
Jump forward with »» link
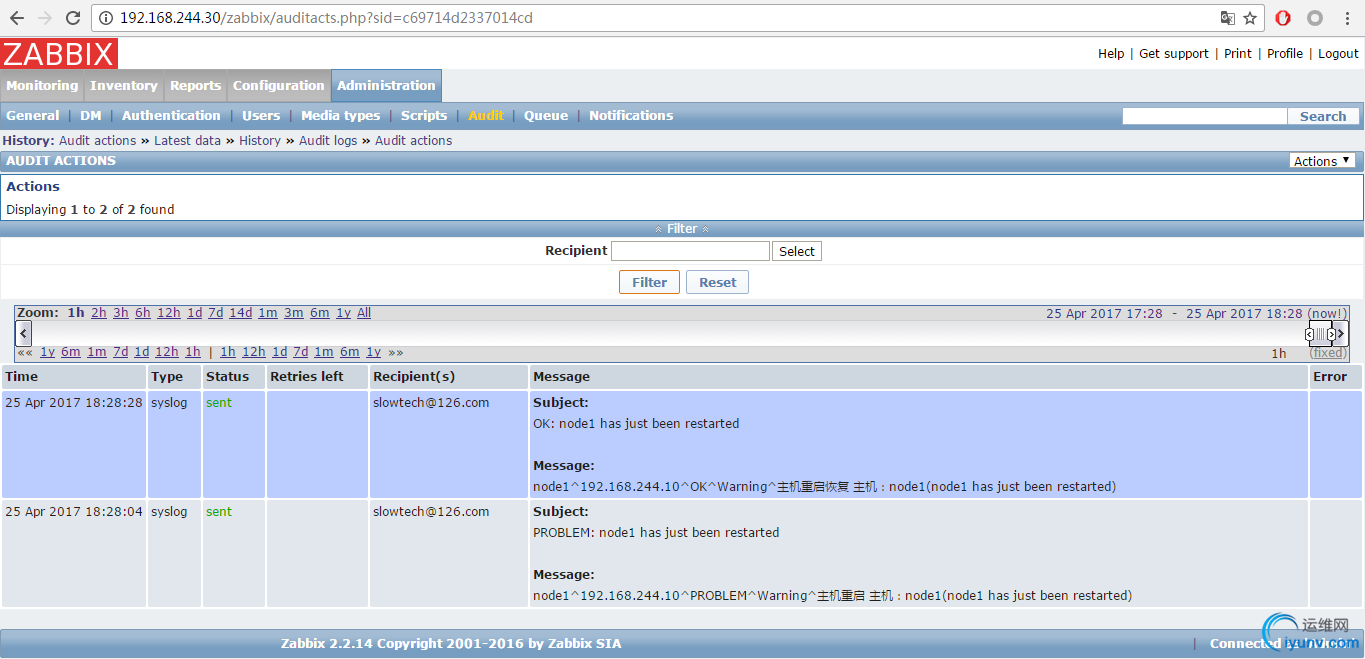[396, 352]
